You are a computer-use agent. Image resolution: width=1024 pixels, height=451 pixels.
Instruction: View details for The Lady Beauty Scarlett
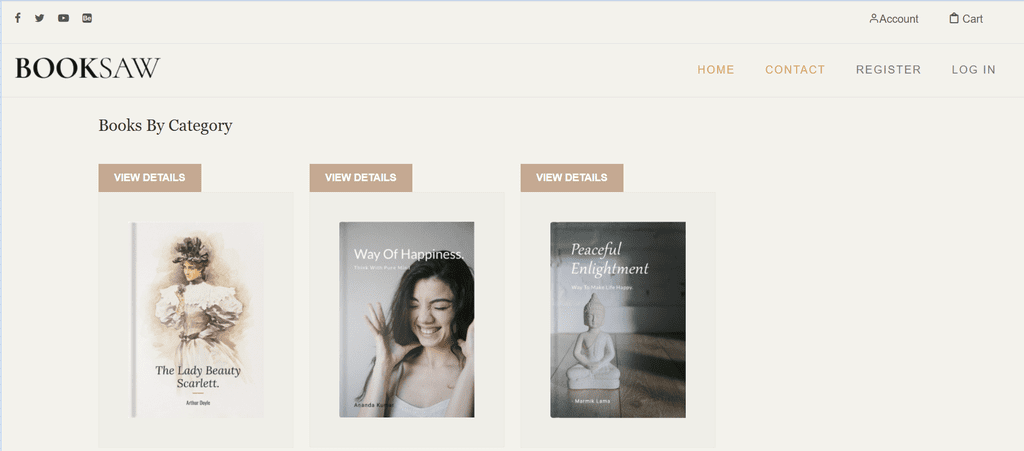150,178
